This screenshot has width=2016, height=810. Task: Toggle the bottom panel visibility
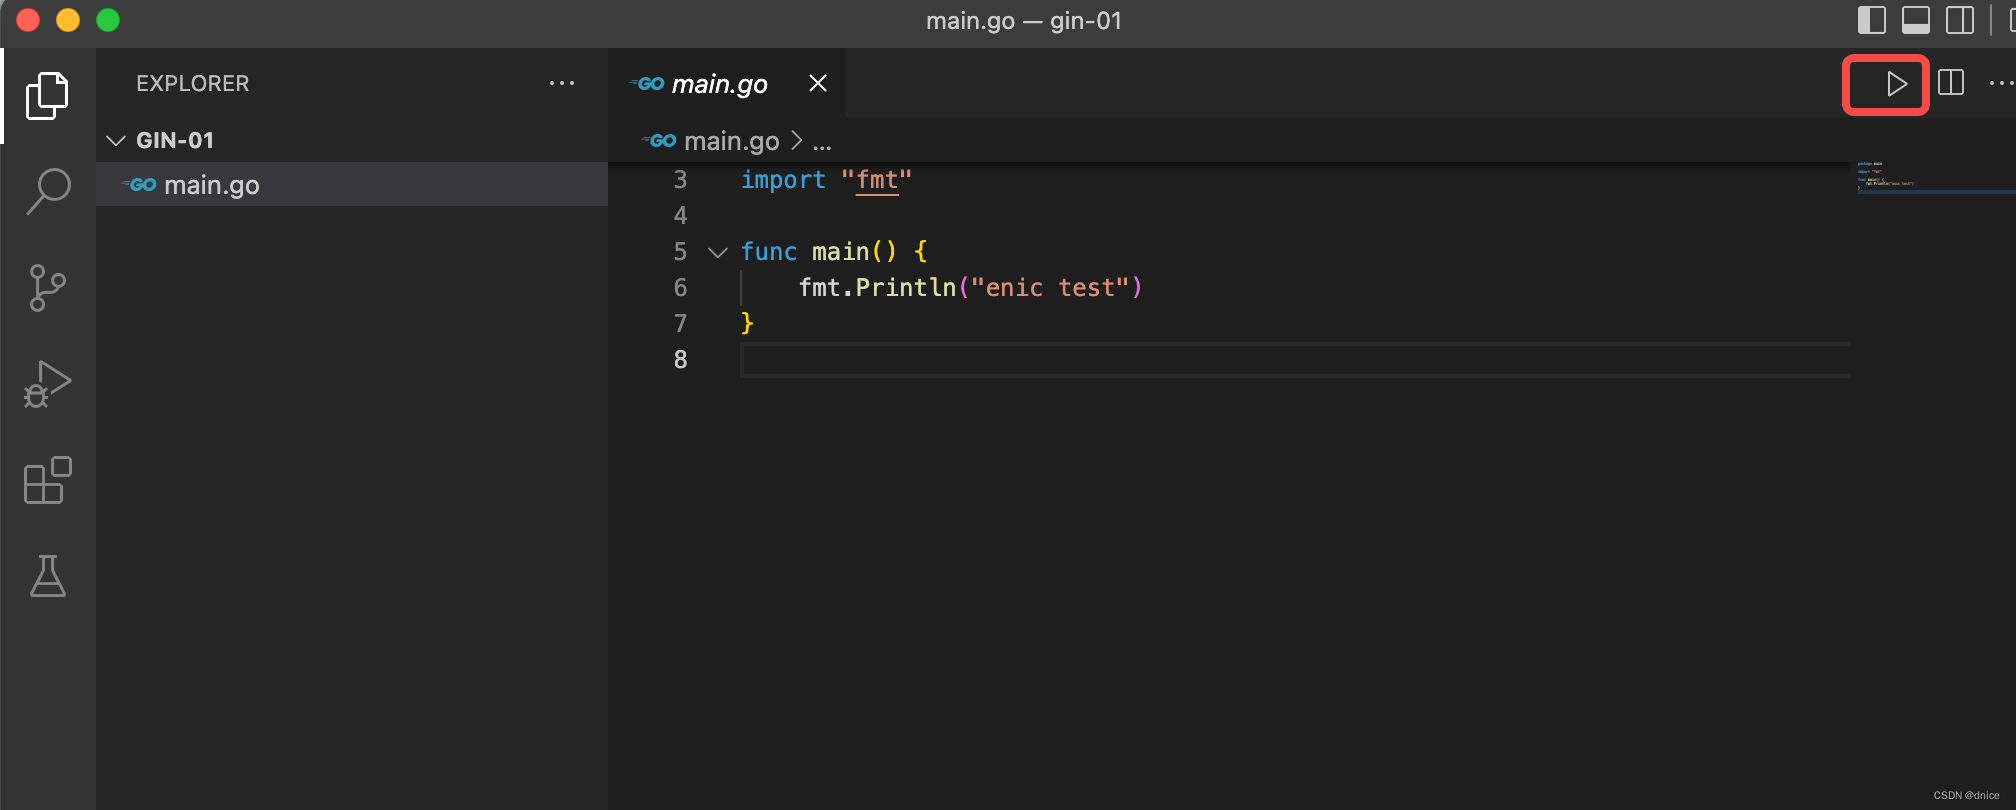[x=1915, y=20]
